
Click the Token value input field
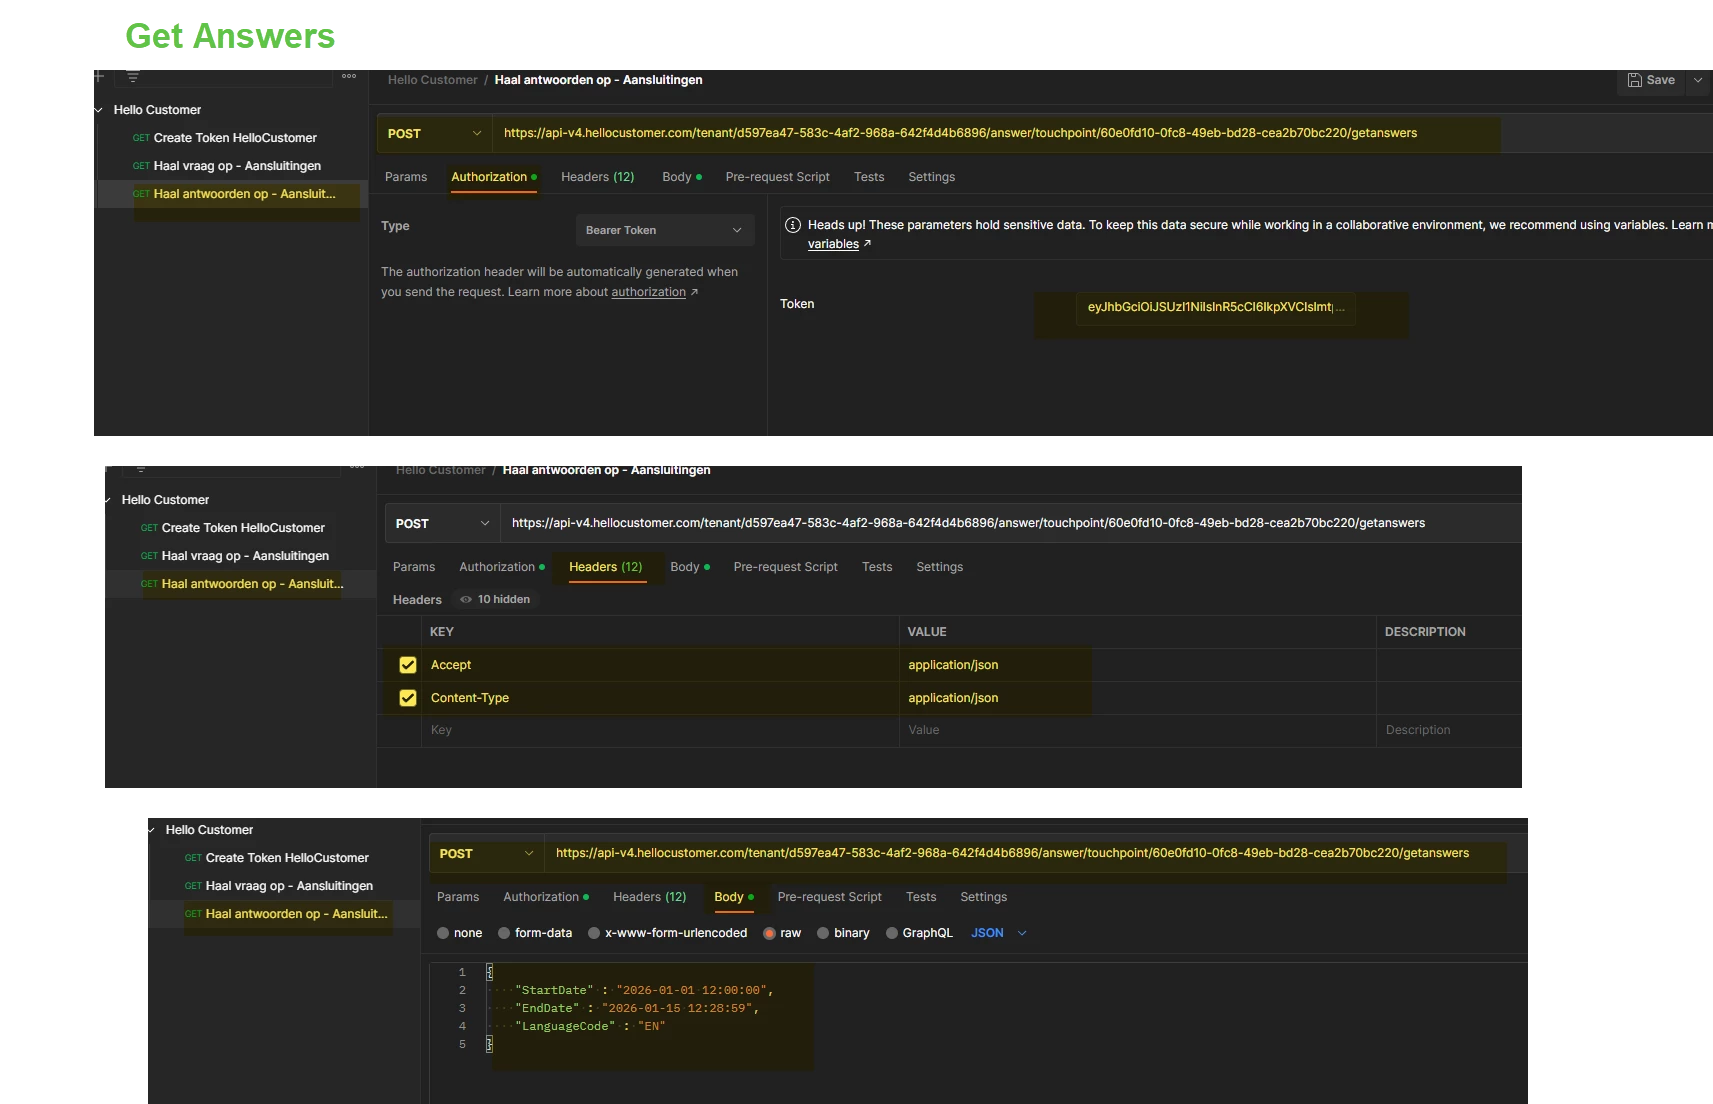point(1215,307)
